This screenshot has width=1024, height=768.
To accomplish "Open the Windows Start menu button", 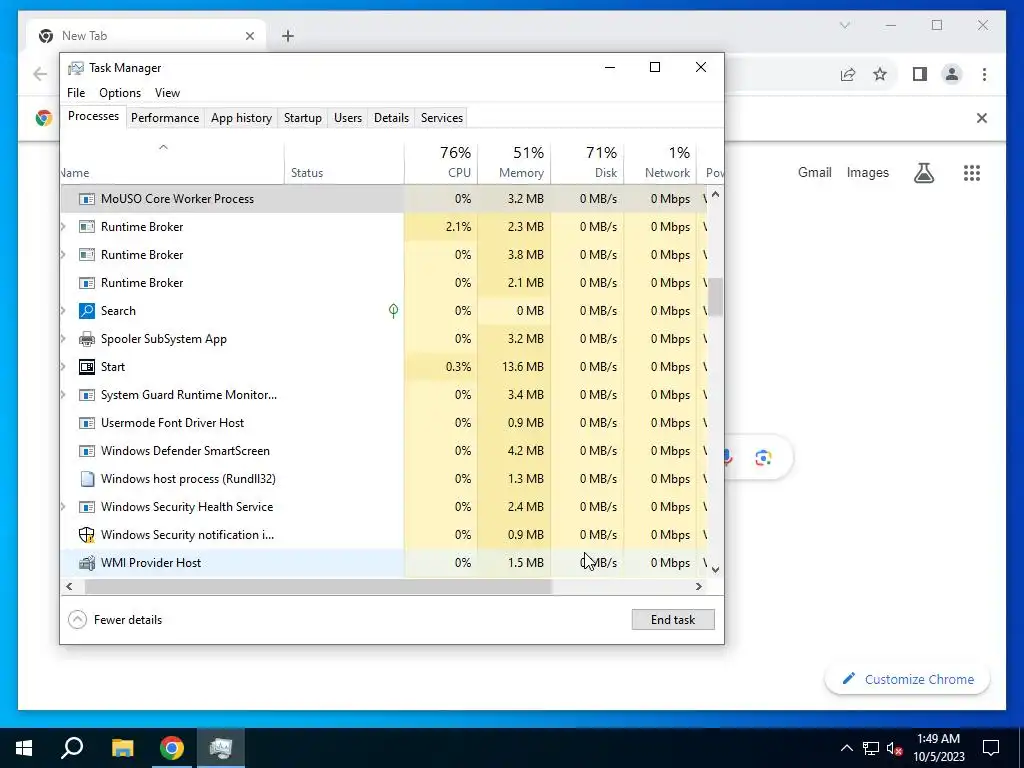I will tap(24, 748).
